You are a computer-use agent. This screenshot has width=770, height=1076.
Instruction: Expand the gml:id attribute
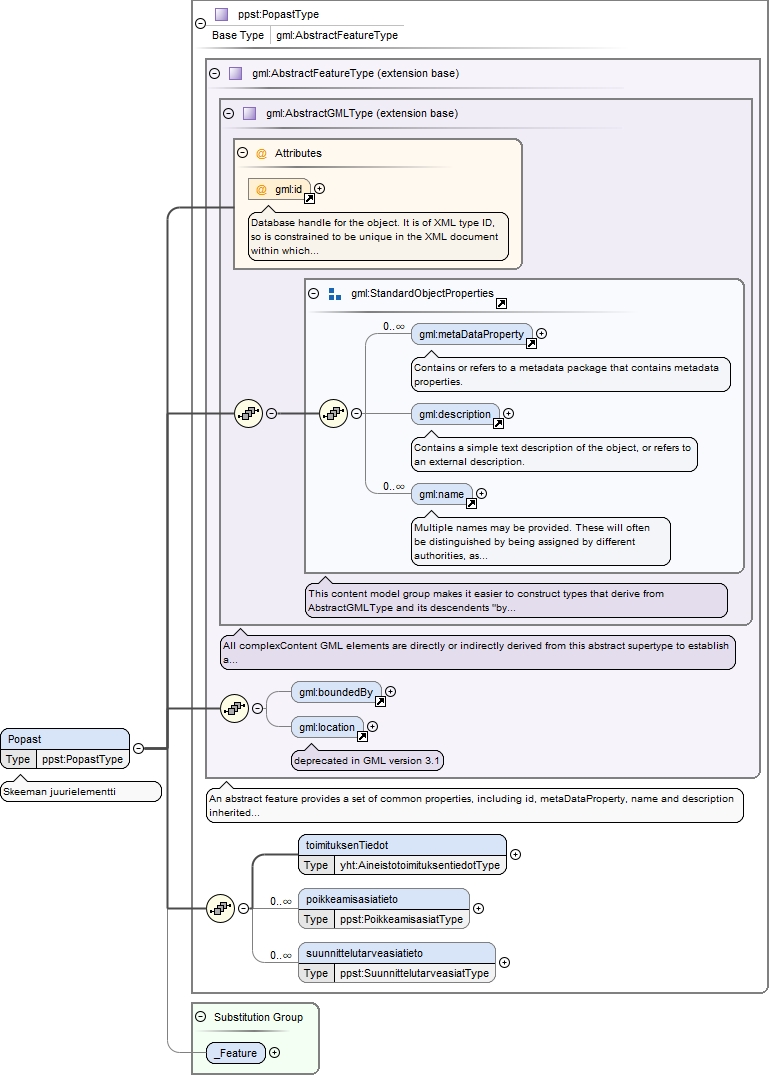coord(320,188)
